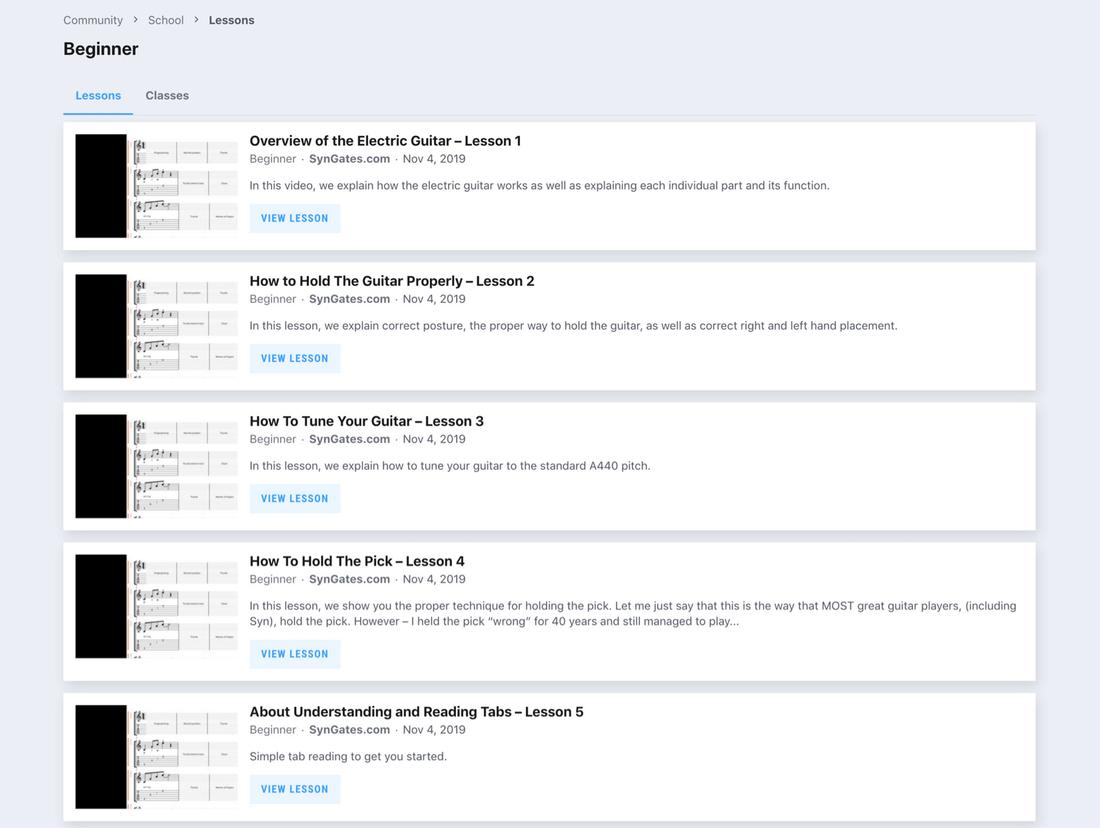Open Overview of the Electric Guitar lesson title
The width and height of the screenshot is (1100, 828).
tap(384, 140)
